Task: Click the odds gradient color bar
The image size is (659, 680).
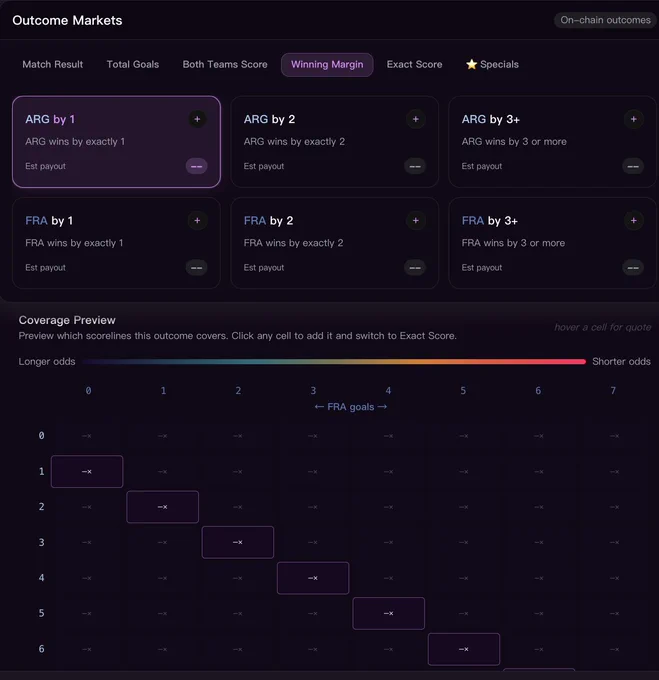Action: 334,361
